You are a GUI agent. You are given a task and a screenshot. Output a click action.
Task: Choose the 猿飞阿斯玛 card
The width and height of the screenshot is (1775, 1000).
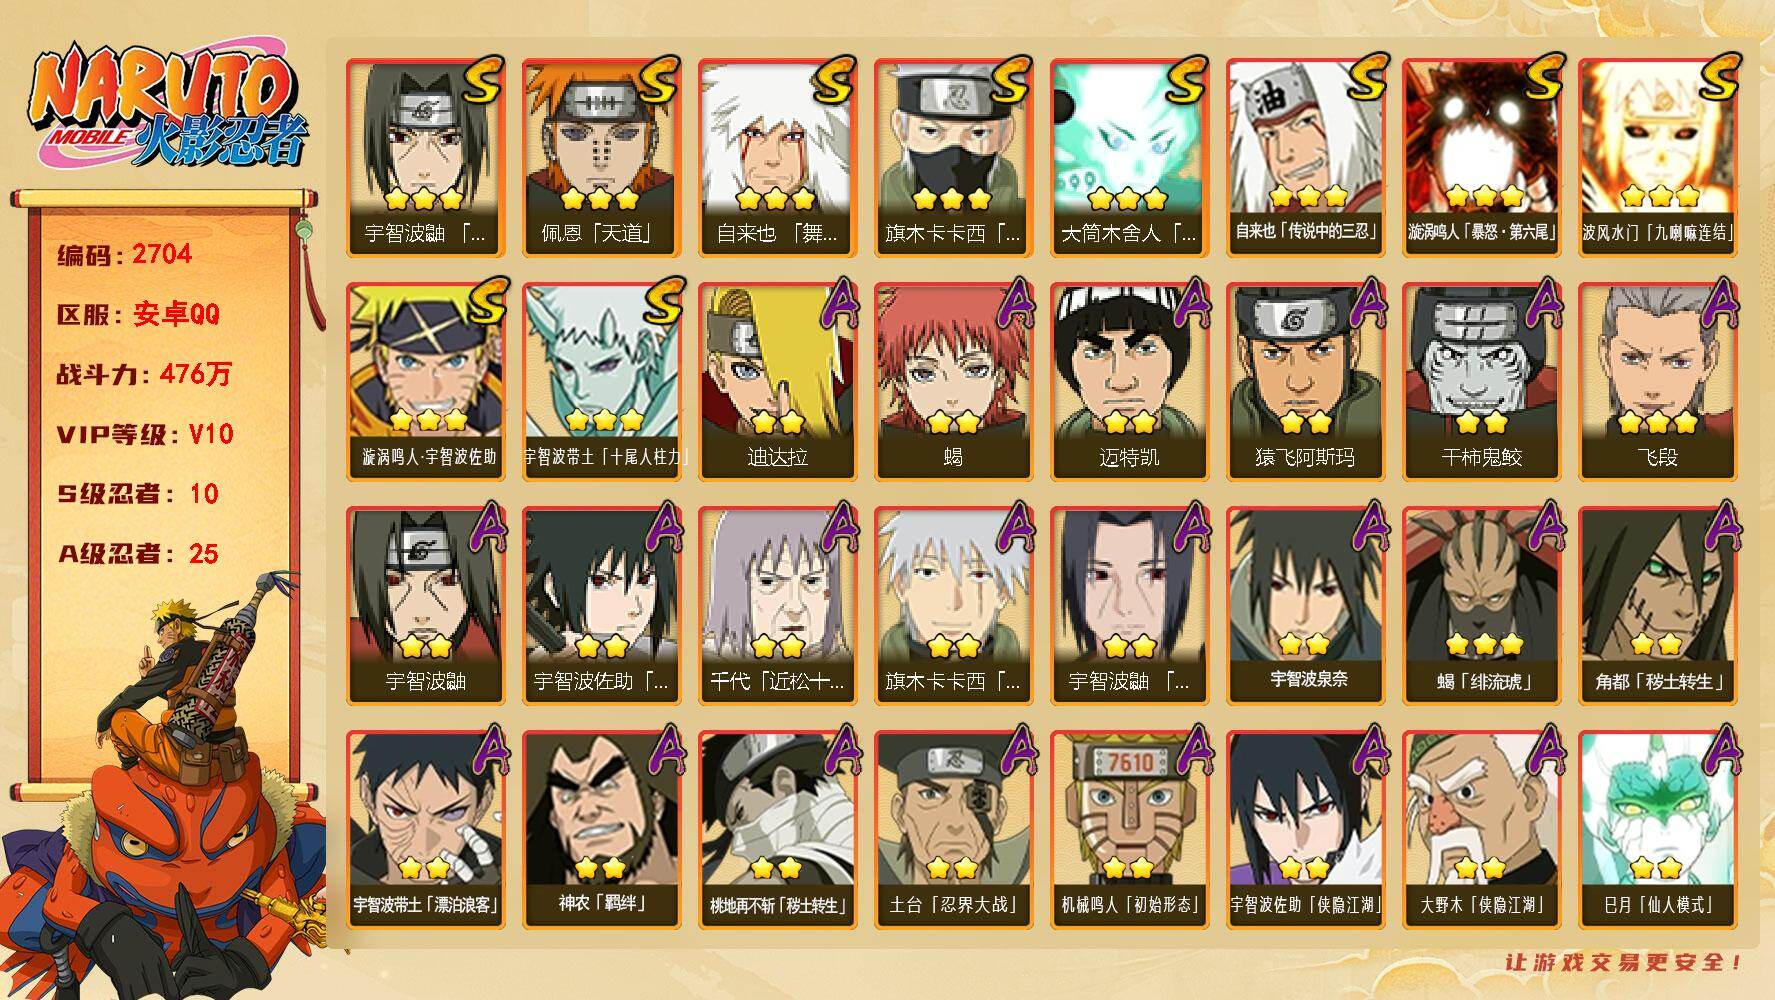coord(1305,382)
